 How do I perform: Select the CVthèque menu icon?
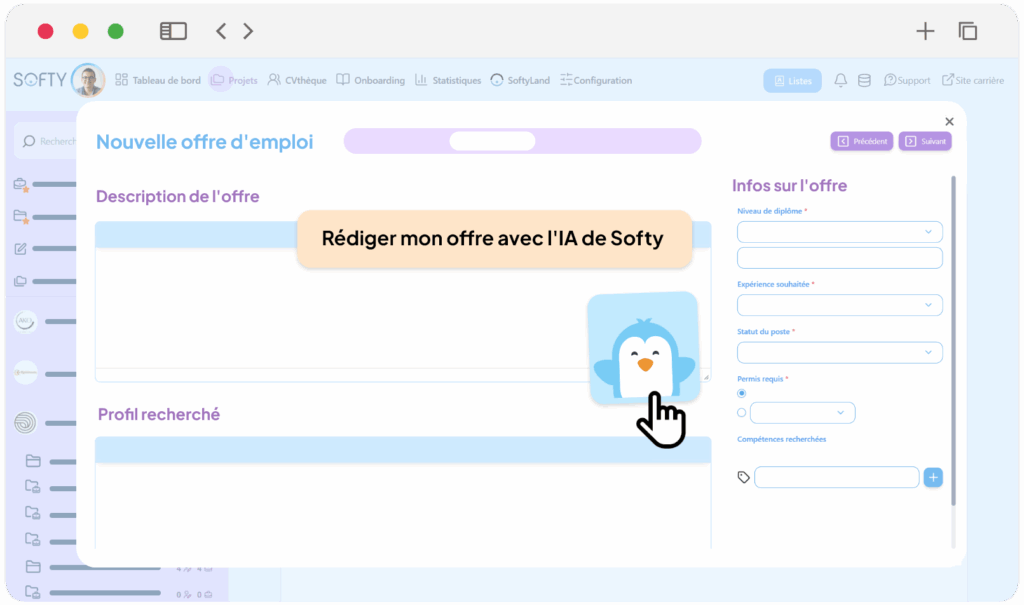[x=272, y=79]
